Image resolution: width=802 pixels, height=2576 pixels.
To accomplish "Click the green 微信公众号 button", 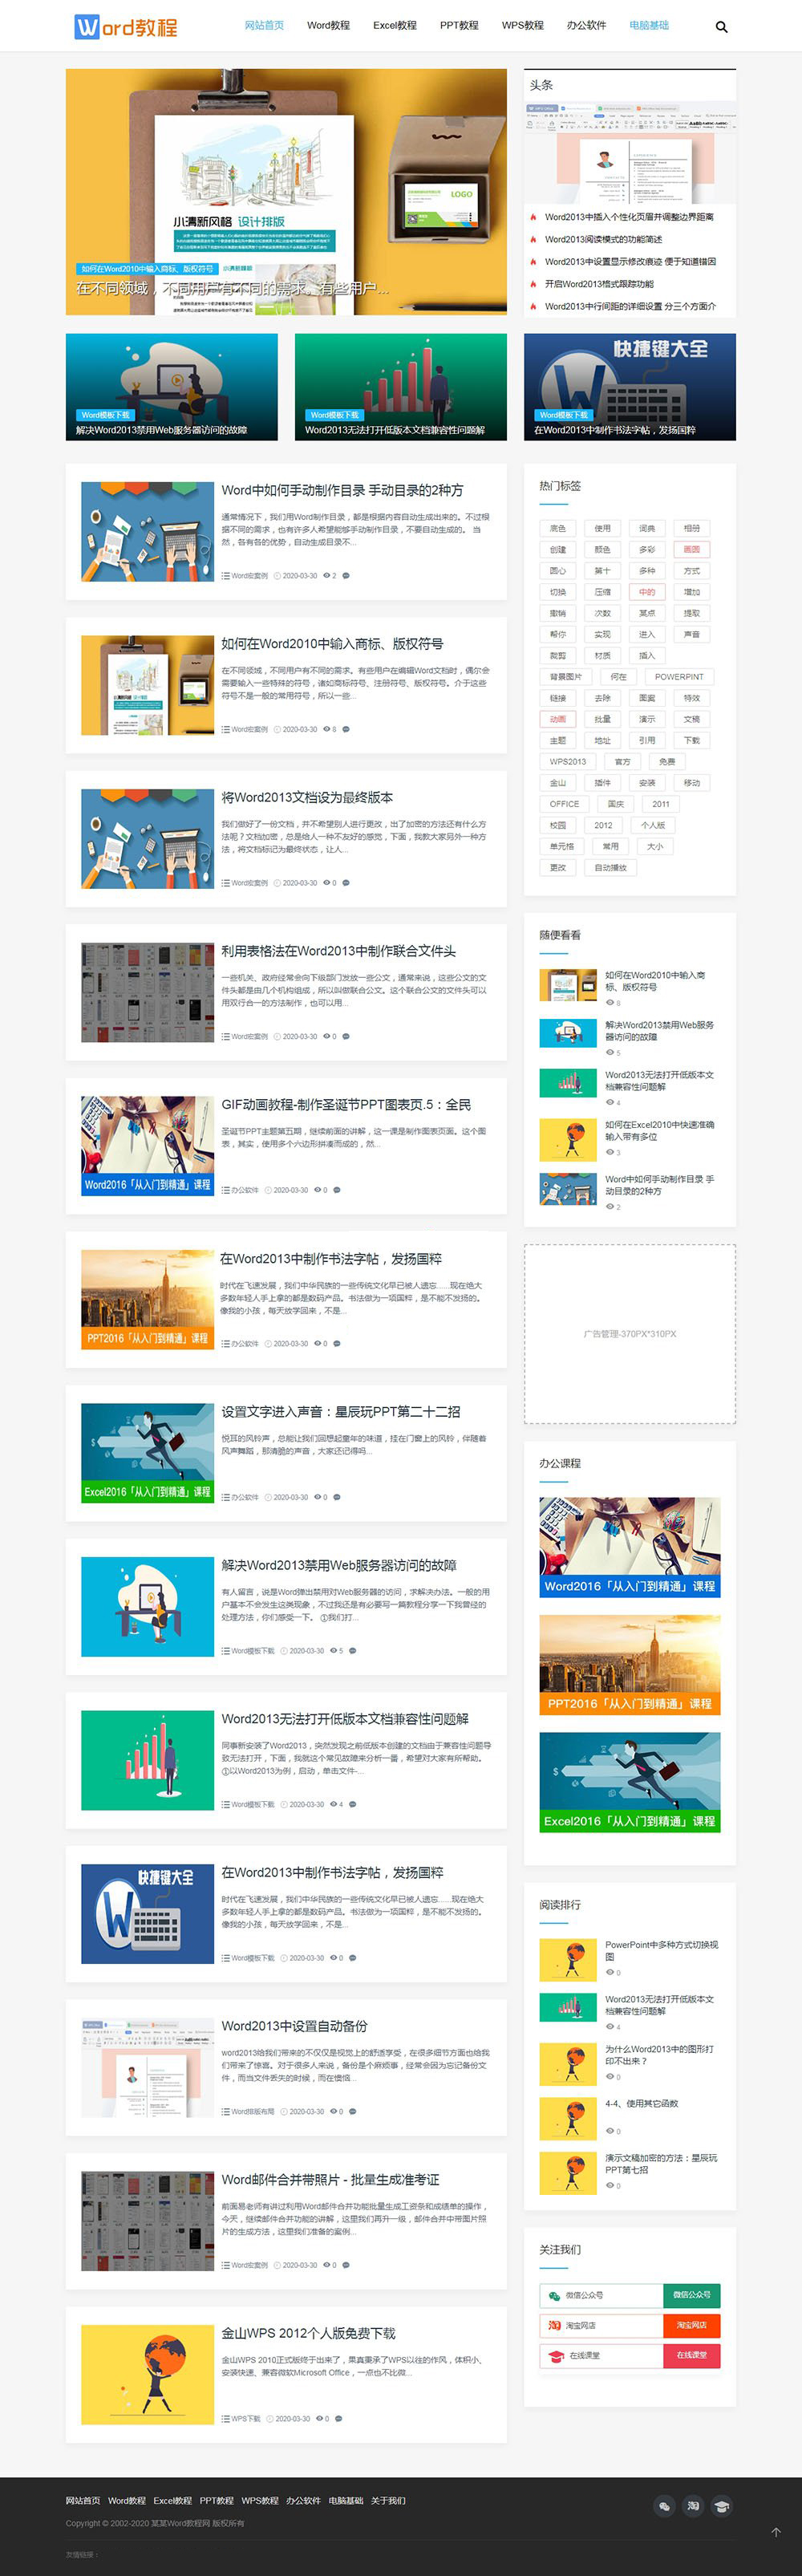I will click(692, 2295).
